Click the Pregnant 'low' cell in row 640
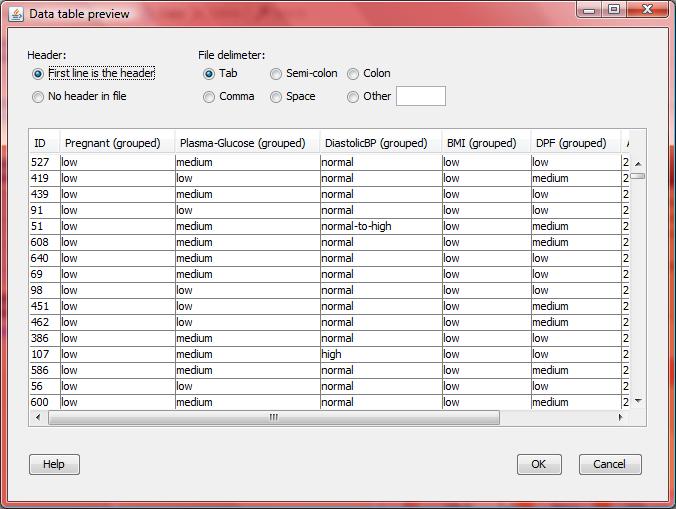The height and width of the screenshot is (509, 676). (x=118, y=258)
